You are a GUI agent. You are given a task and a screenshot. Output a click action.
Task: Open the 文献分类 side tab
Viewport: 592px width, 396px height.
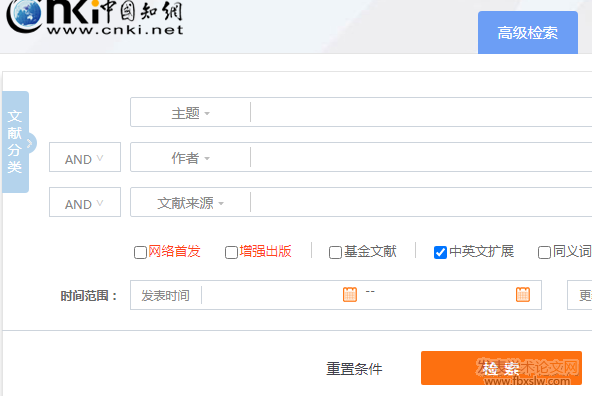(15, 142)
